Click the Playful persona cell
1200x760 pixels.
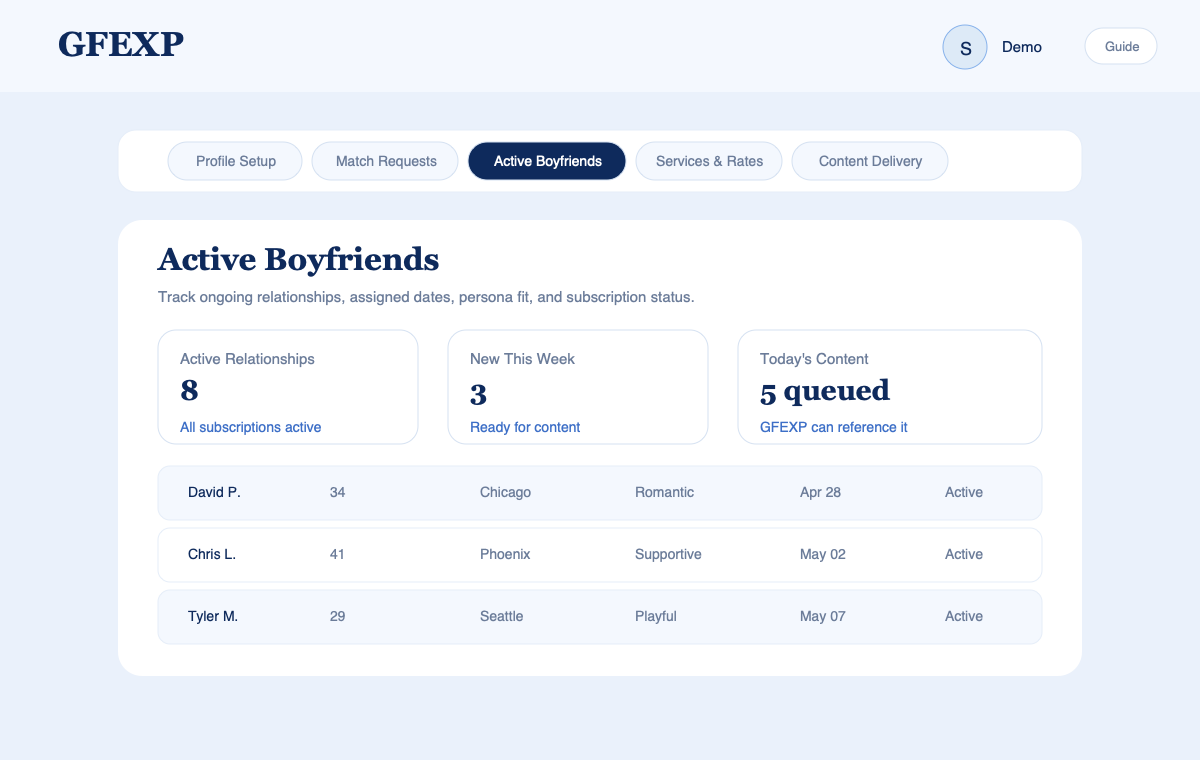656,616
